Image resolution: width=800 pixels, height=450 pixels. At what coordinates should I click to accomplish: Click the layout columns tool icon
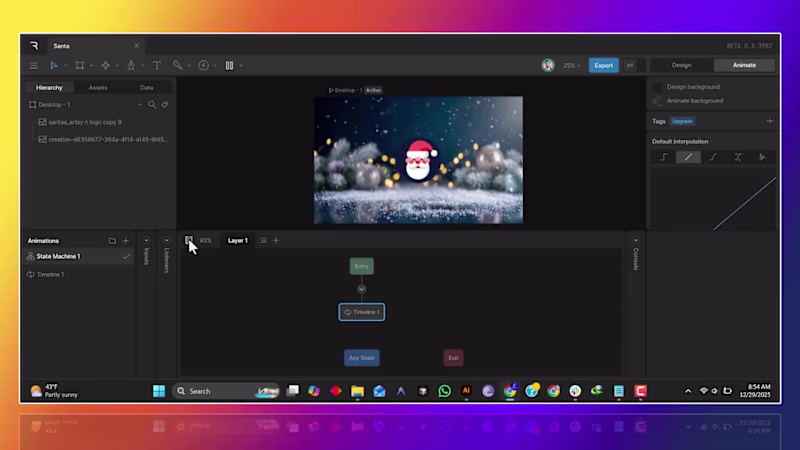pyautogui.click(x=229, y=65)
